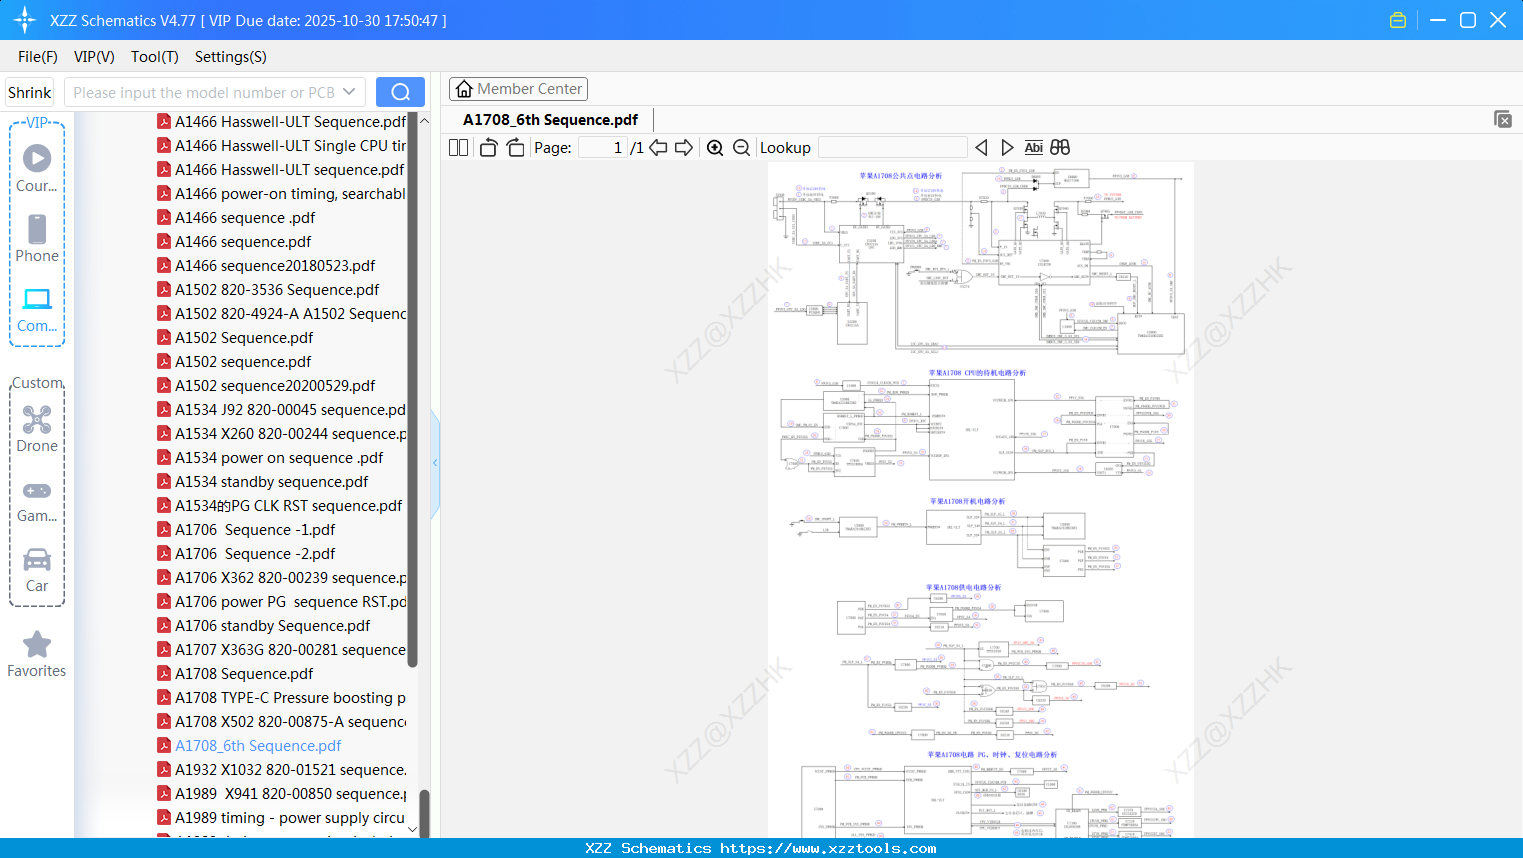1523x858 pixels.
Task: Open A1989 timing - power supply file
Action: (x=281, y=818)
